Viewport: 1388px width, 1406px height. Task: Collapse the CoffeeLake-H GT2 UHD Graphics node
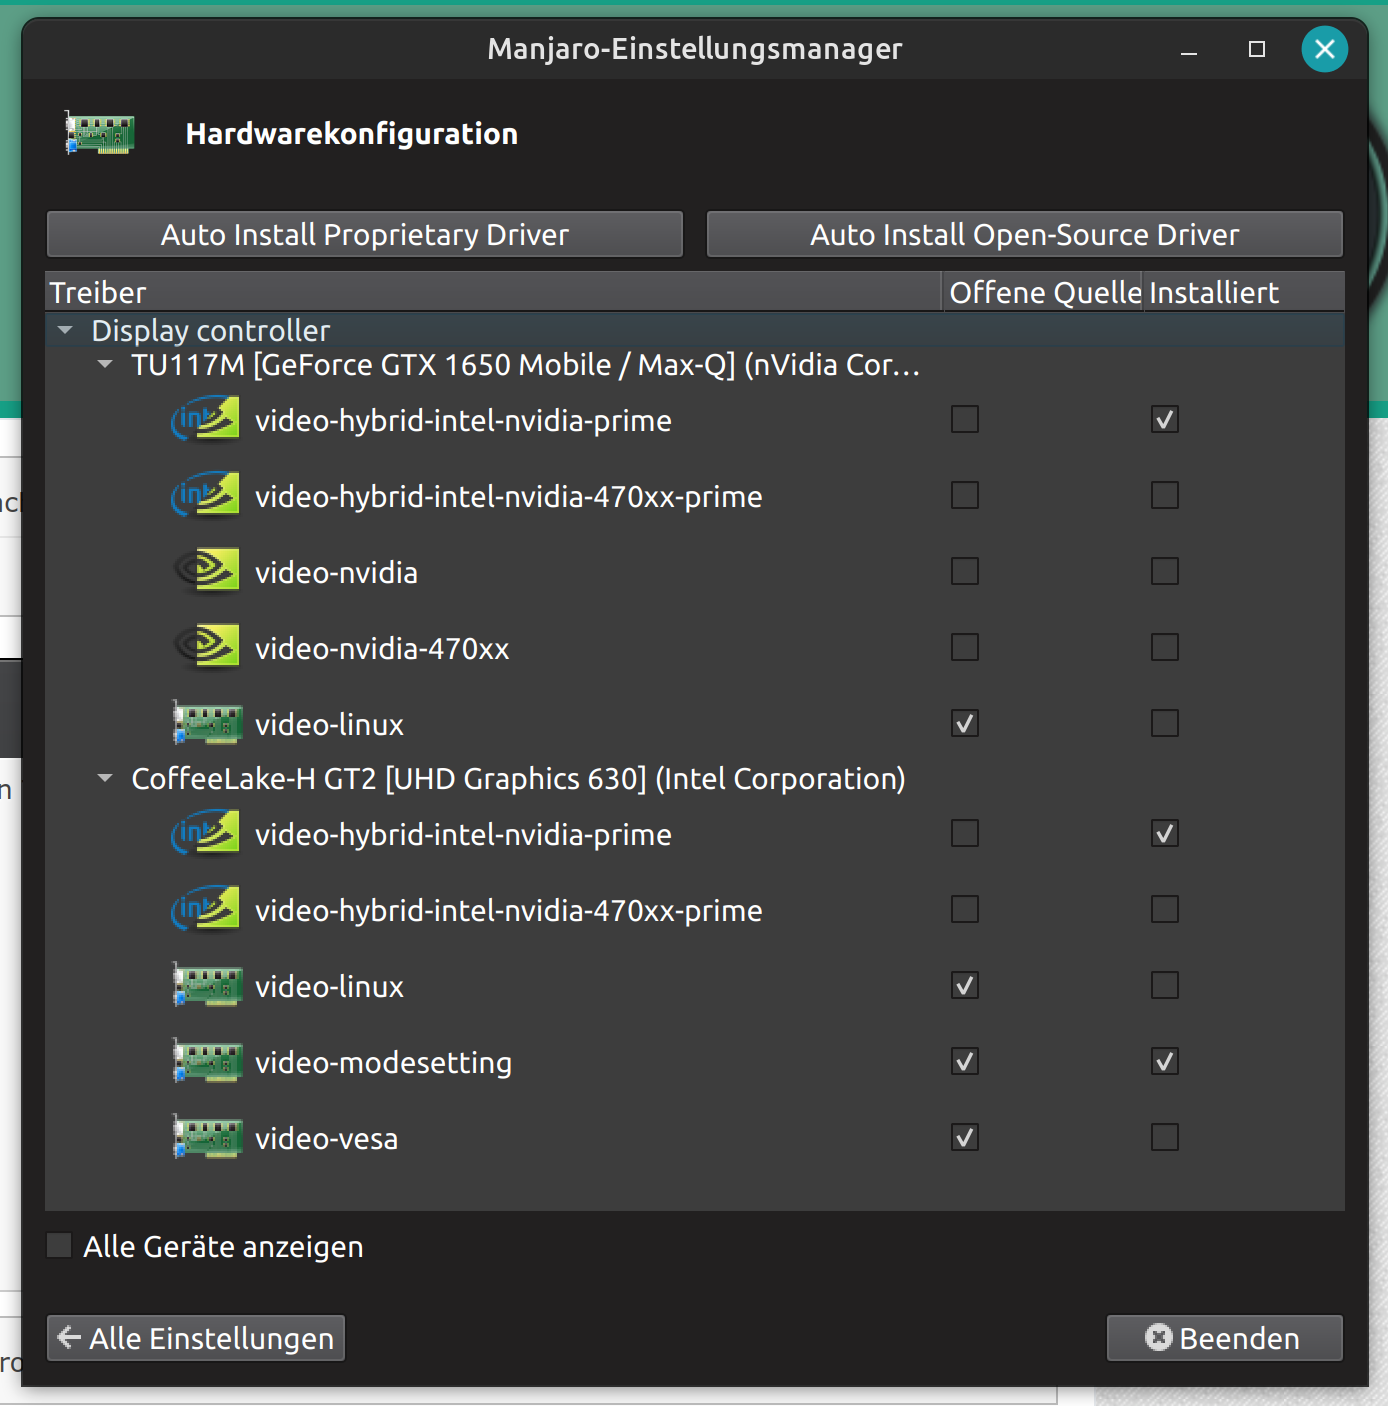coord(105,779)
